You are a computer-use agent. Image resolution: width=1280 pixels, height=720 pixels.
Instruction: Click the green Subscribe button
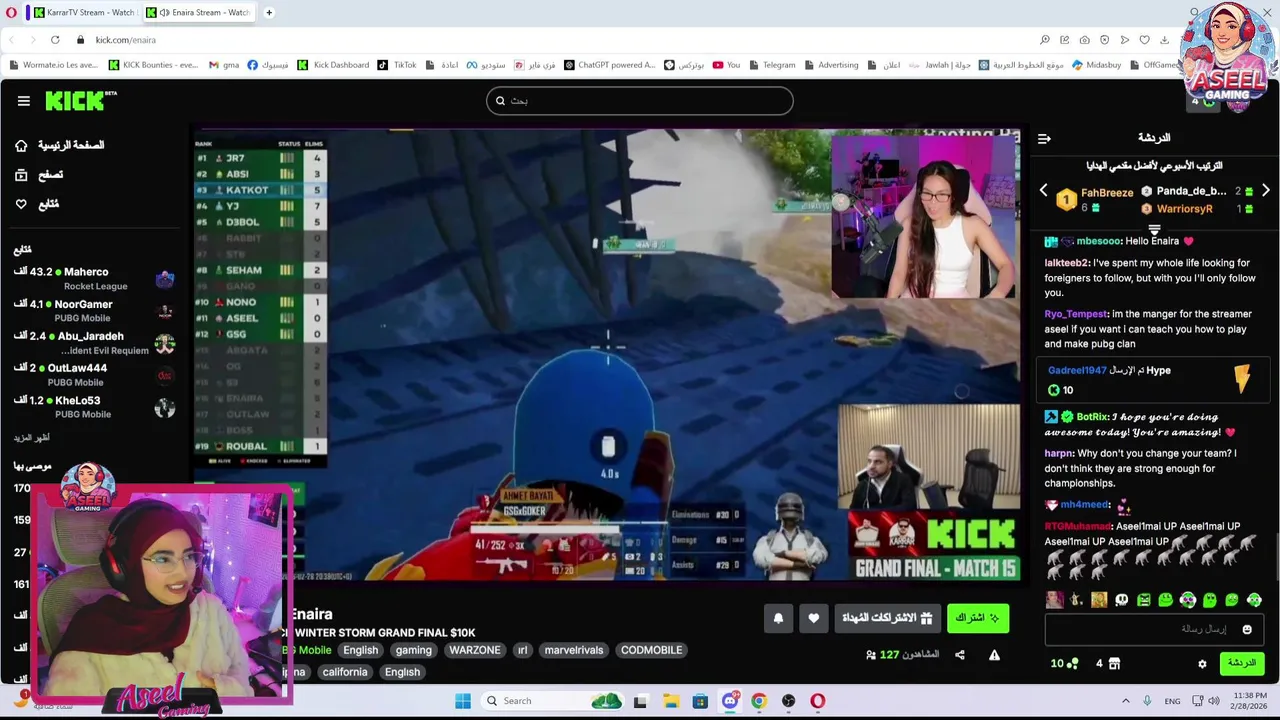[x=978, y=618]
